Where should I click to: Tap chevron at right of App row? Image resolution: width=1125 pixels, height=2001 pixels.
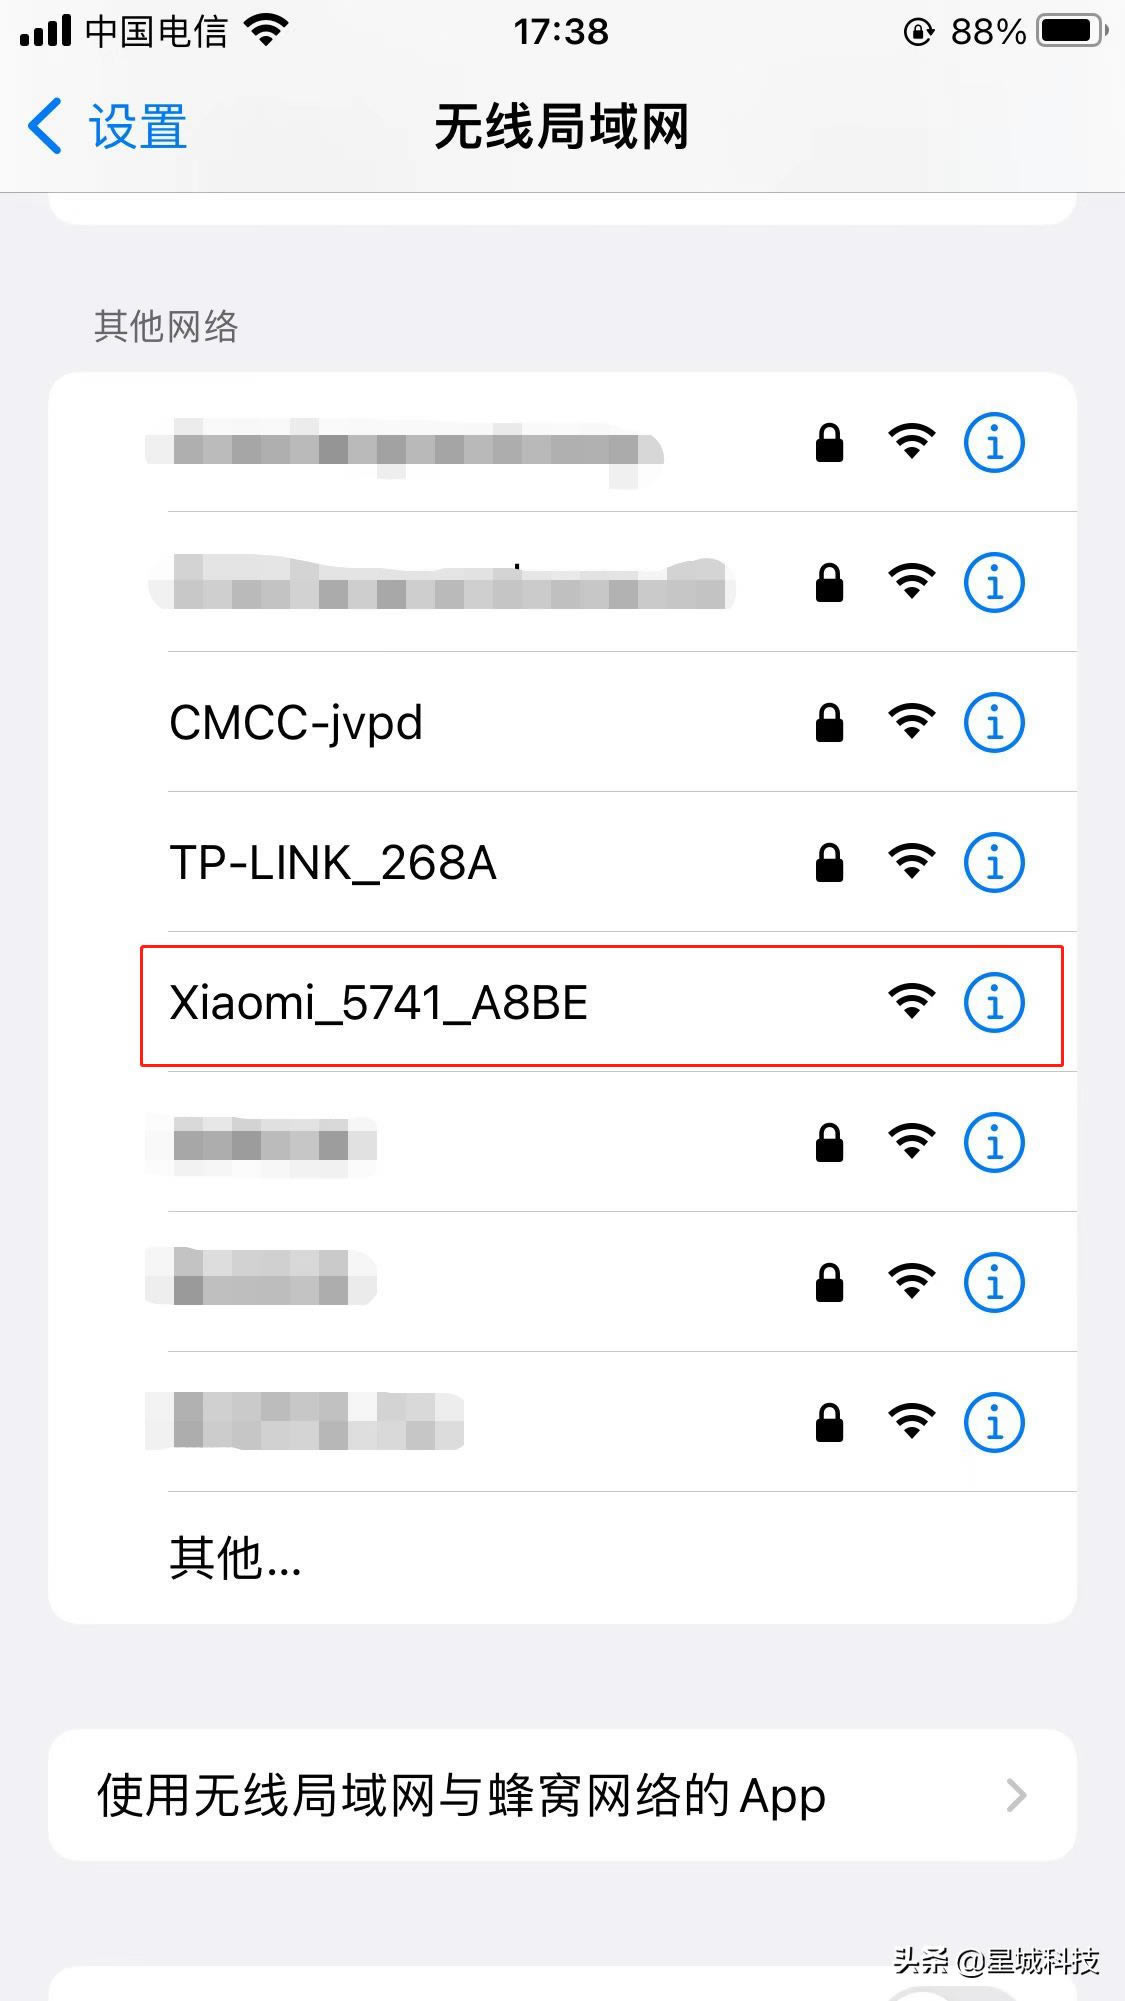(x=1017, y=1796)
